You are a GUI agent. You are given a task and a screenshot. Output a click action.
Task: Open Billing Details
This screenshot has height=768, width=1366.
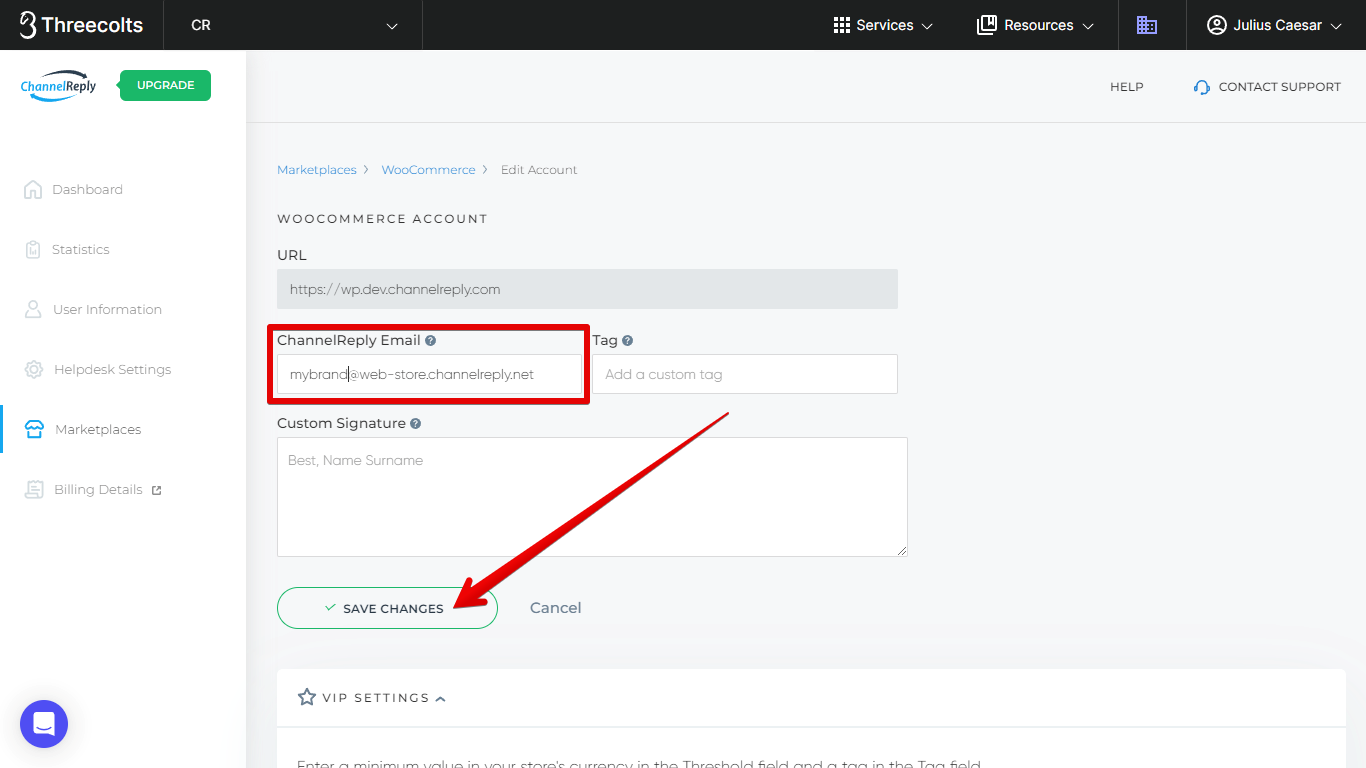98,489
